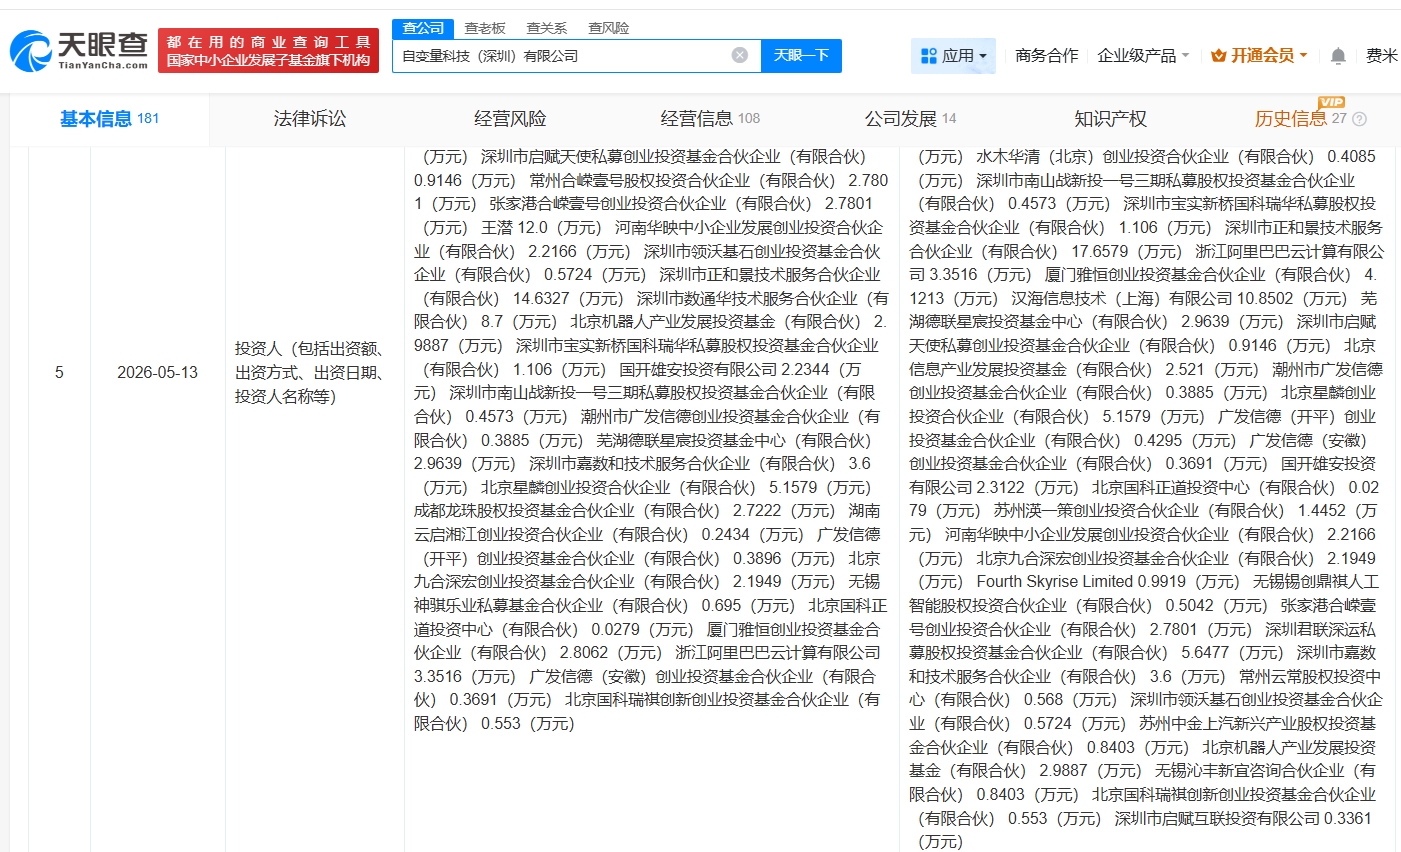Expand the 应用 dropdown arrow
Image resolution: width=1401 pixels, height=852 pixels.
click(x=983, y=56)
